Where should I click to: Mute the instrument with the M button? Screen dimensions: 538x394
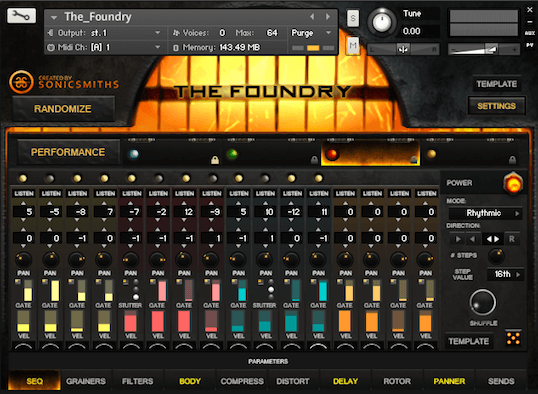point(353,45)
